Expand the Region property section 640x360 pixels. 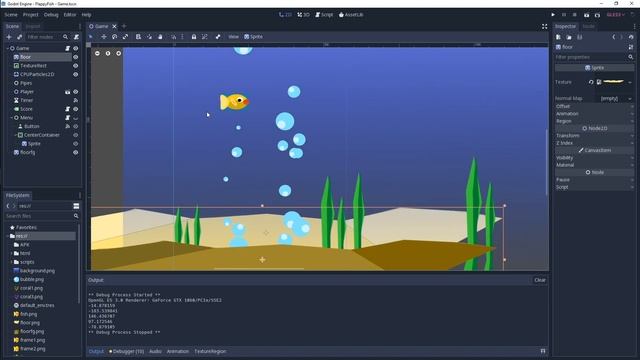[594, 121]
